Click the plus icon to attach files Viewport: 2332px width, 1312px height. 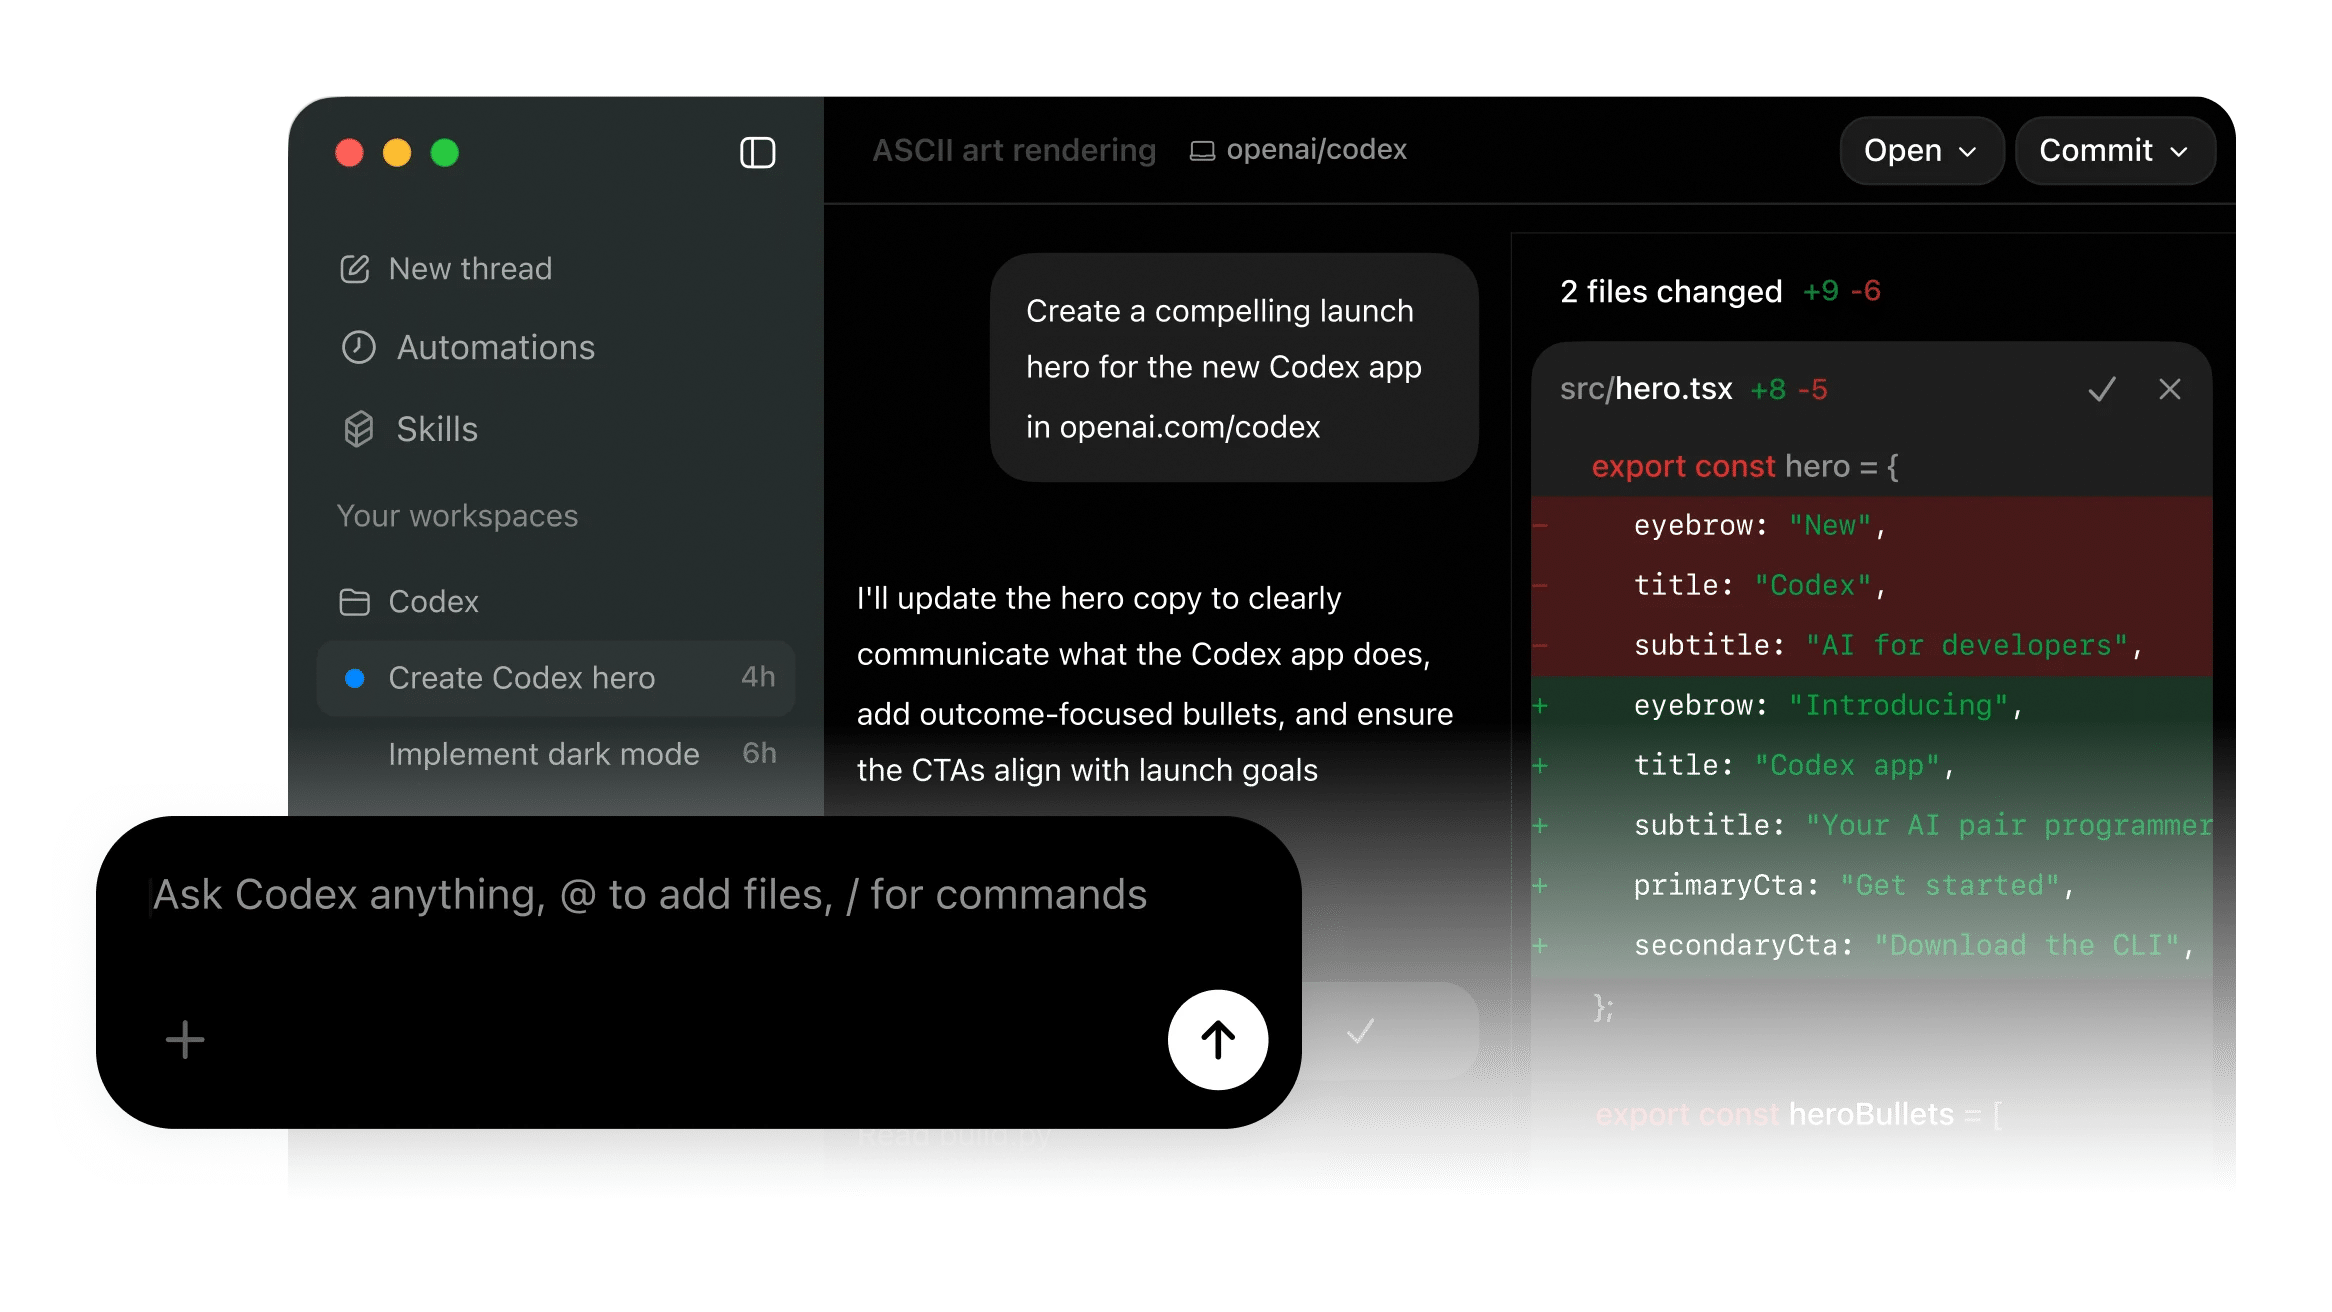184,1040
